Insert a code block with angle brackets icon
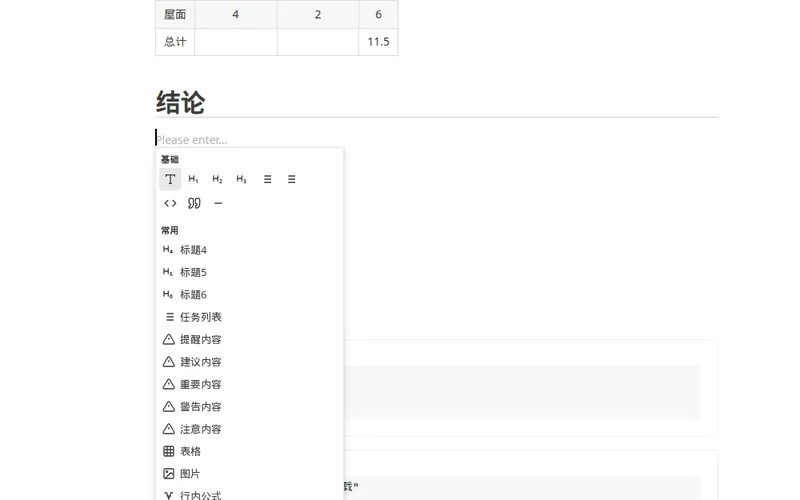This screenshot has height=500, width=800. coord(170,203)
